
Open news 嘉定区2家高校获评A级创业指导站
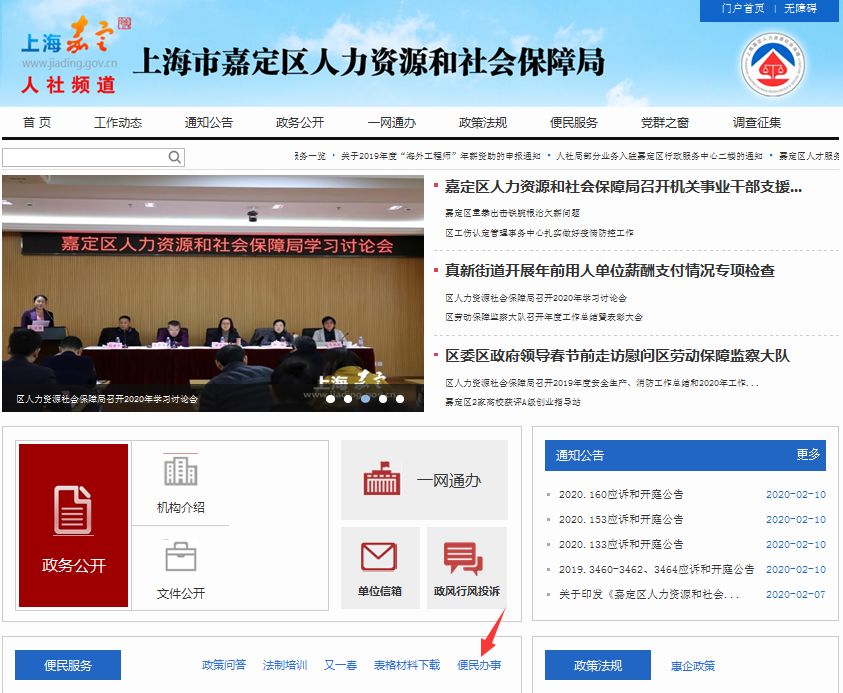point(512,402)
